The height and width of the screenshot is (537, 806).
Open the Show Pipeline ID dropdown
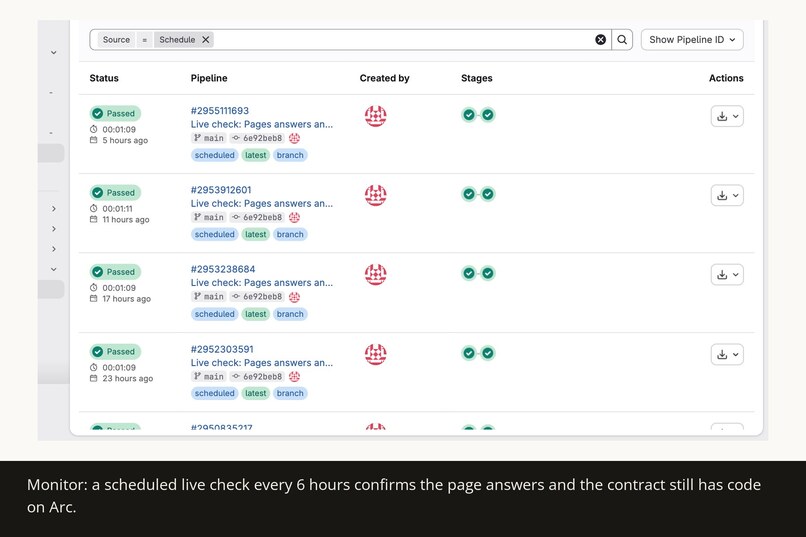click(692, 40)
